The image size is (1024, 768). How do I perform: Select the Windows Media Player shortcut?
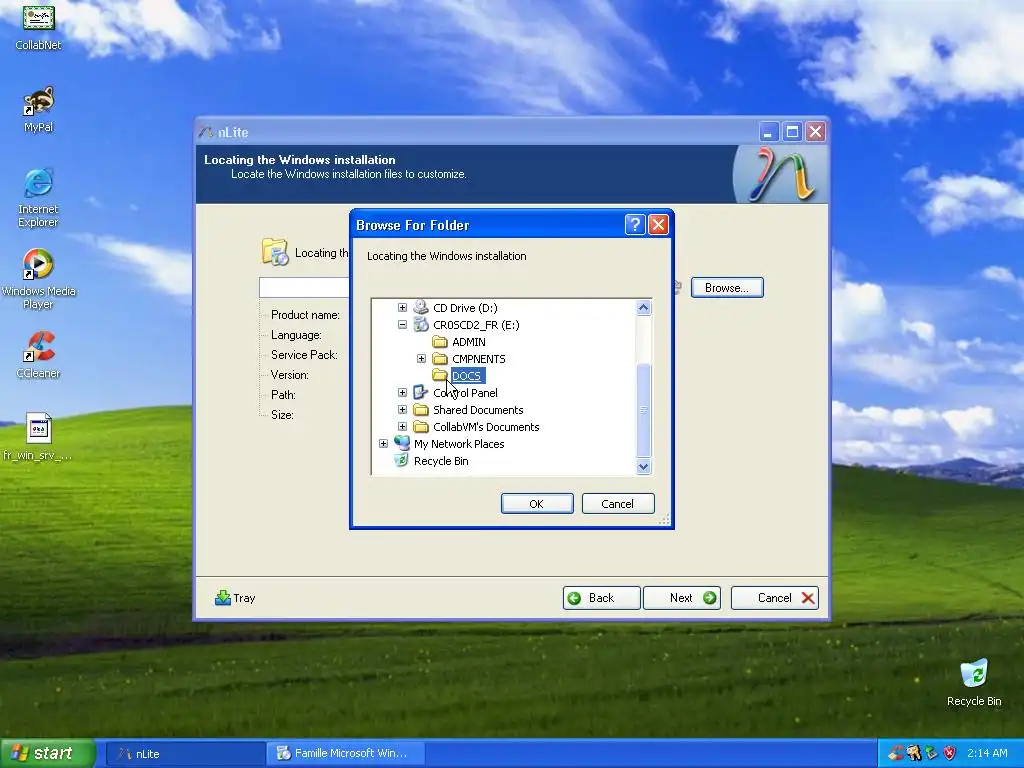tap(38, 279)
